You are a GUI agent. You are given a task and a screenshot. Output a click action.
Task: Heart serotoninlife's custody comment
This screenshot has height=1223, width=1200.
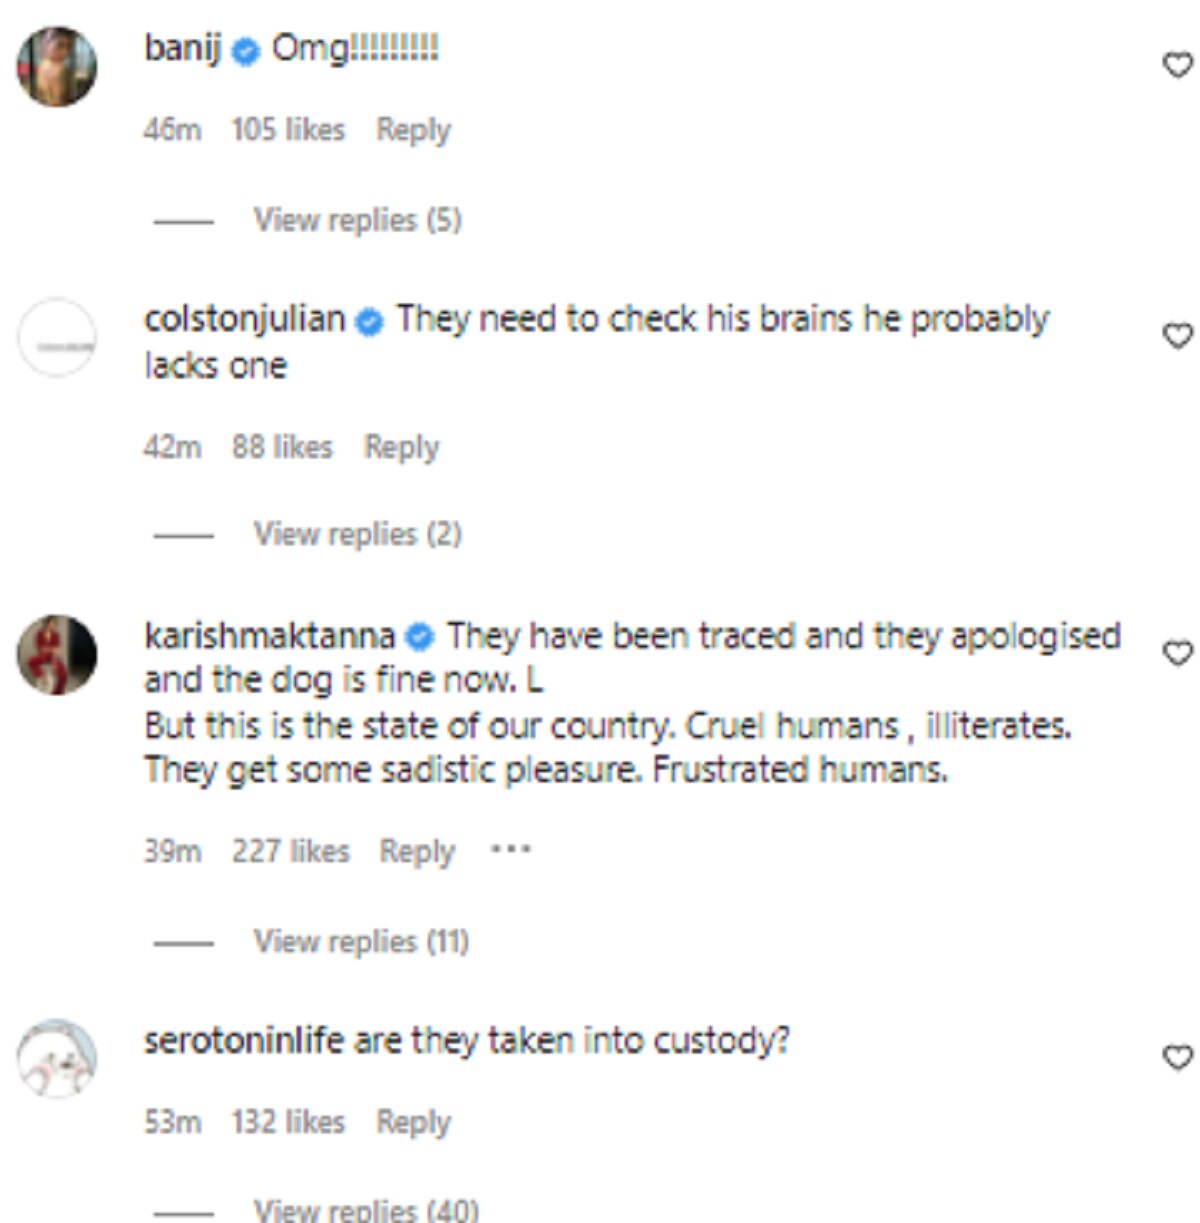[1178, 1057]
